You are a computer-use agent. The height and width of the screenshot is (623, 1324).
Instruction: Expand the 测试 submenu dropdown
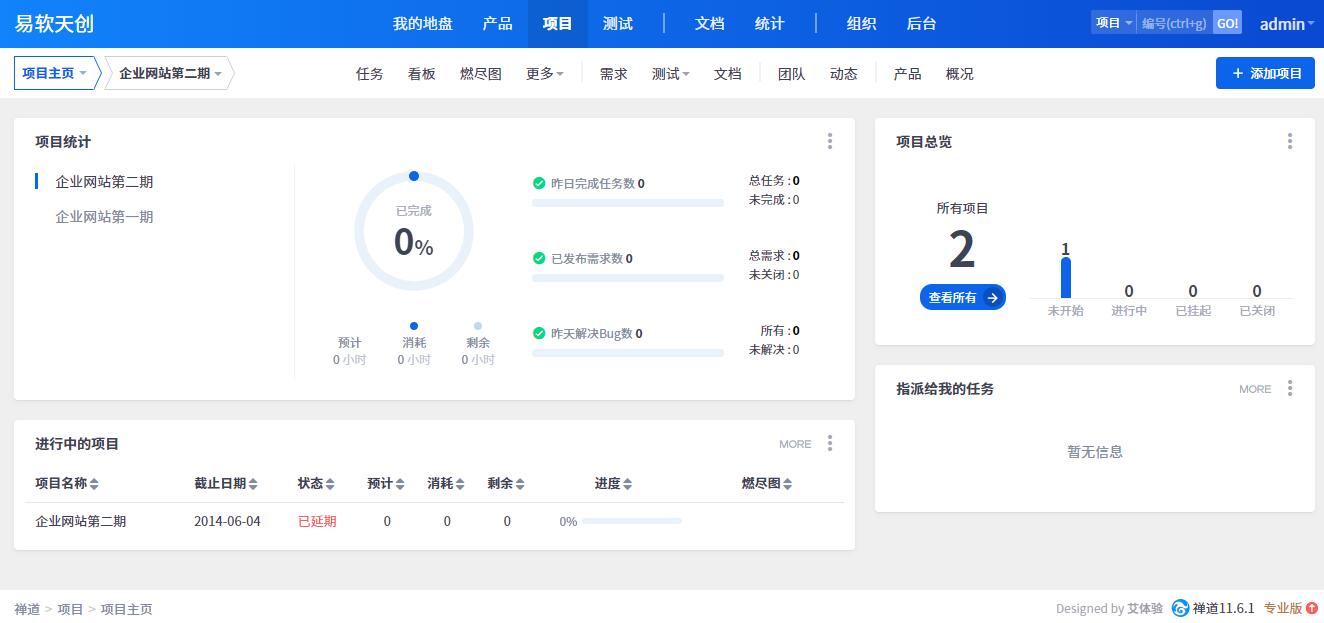point(671,73)
